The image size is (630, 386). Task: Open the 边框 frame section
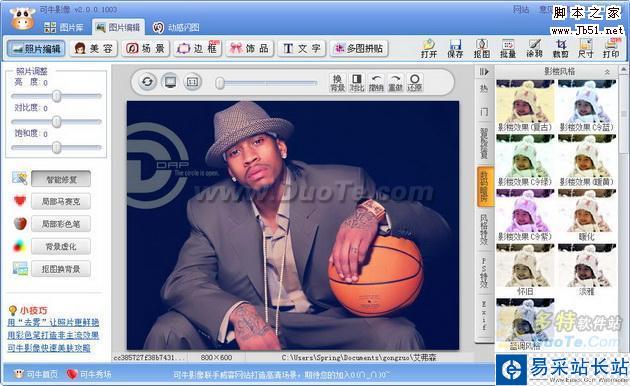click(x=198, y=49)
